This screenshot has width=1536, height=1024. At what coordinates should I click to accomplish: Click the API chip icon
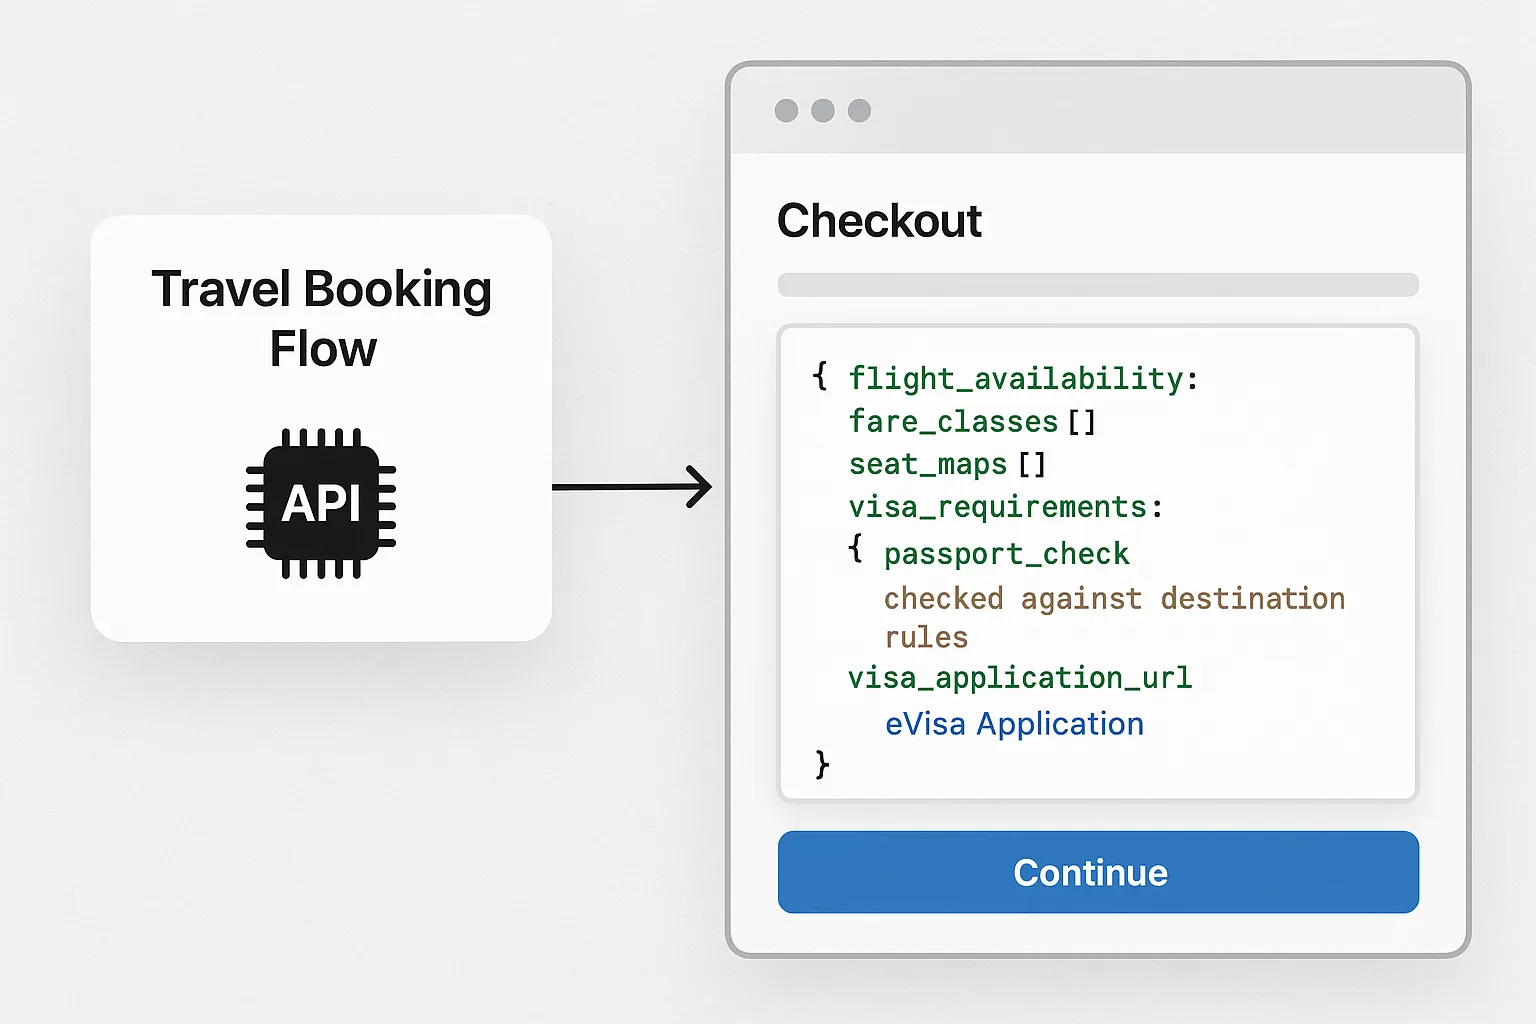tap(321, 503)
